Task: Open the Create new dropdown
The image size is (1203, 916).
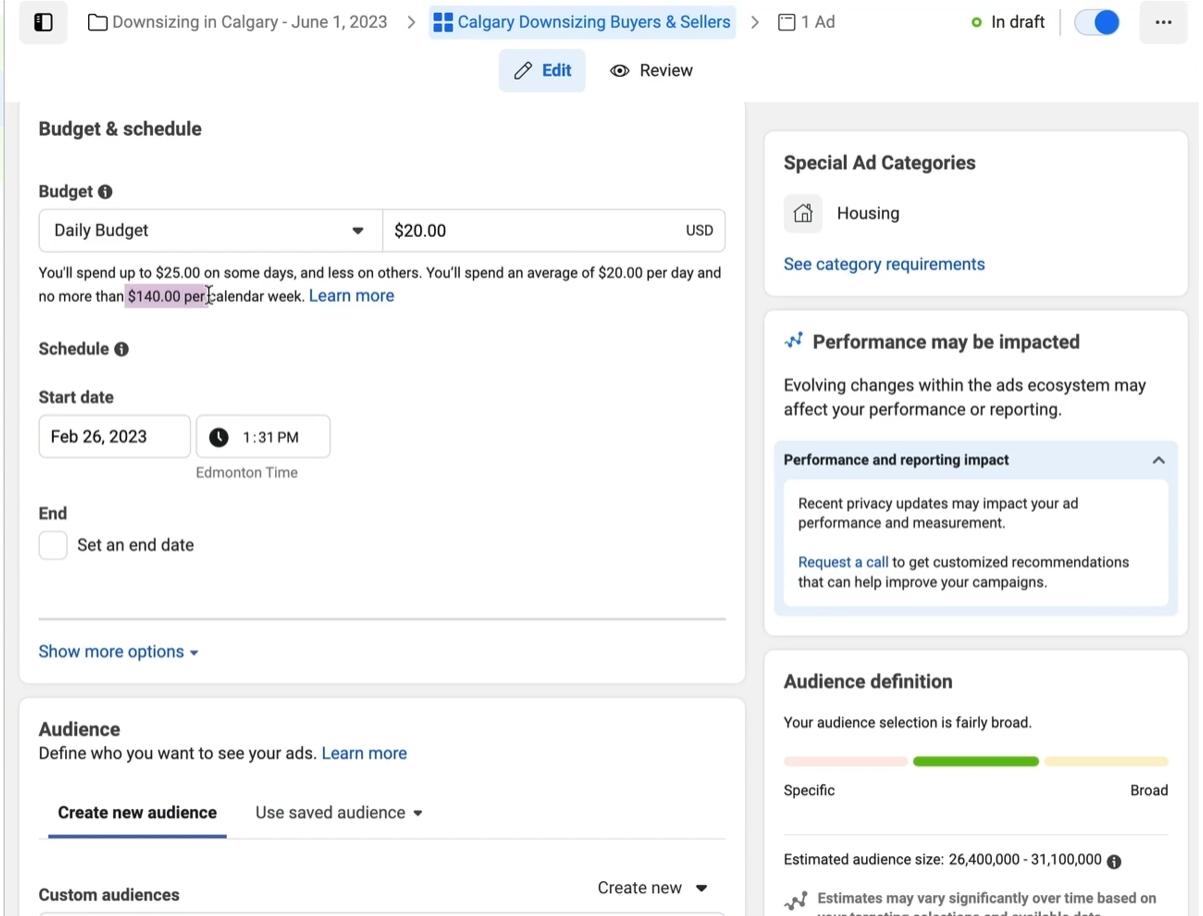Action: [x=652, y=888]
